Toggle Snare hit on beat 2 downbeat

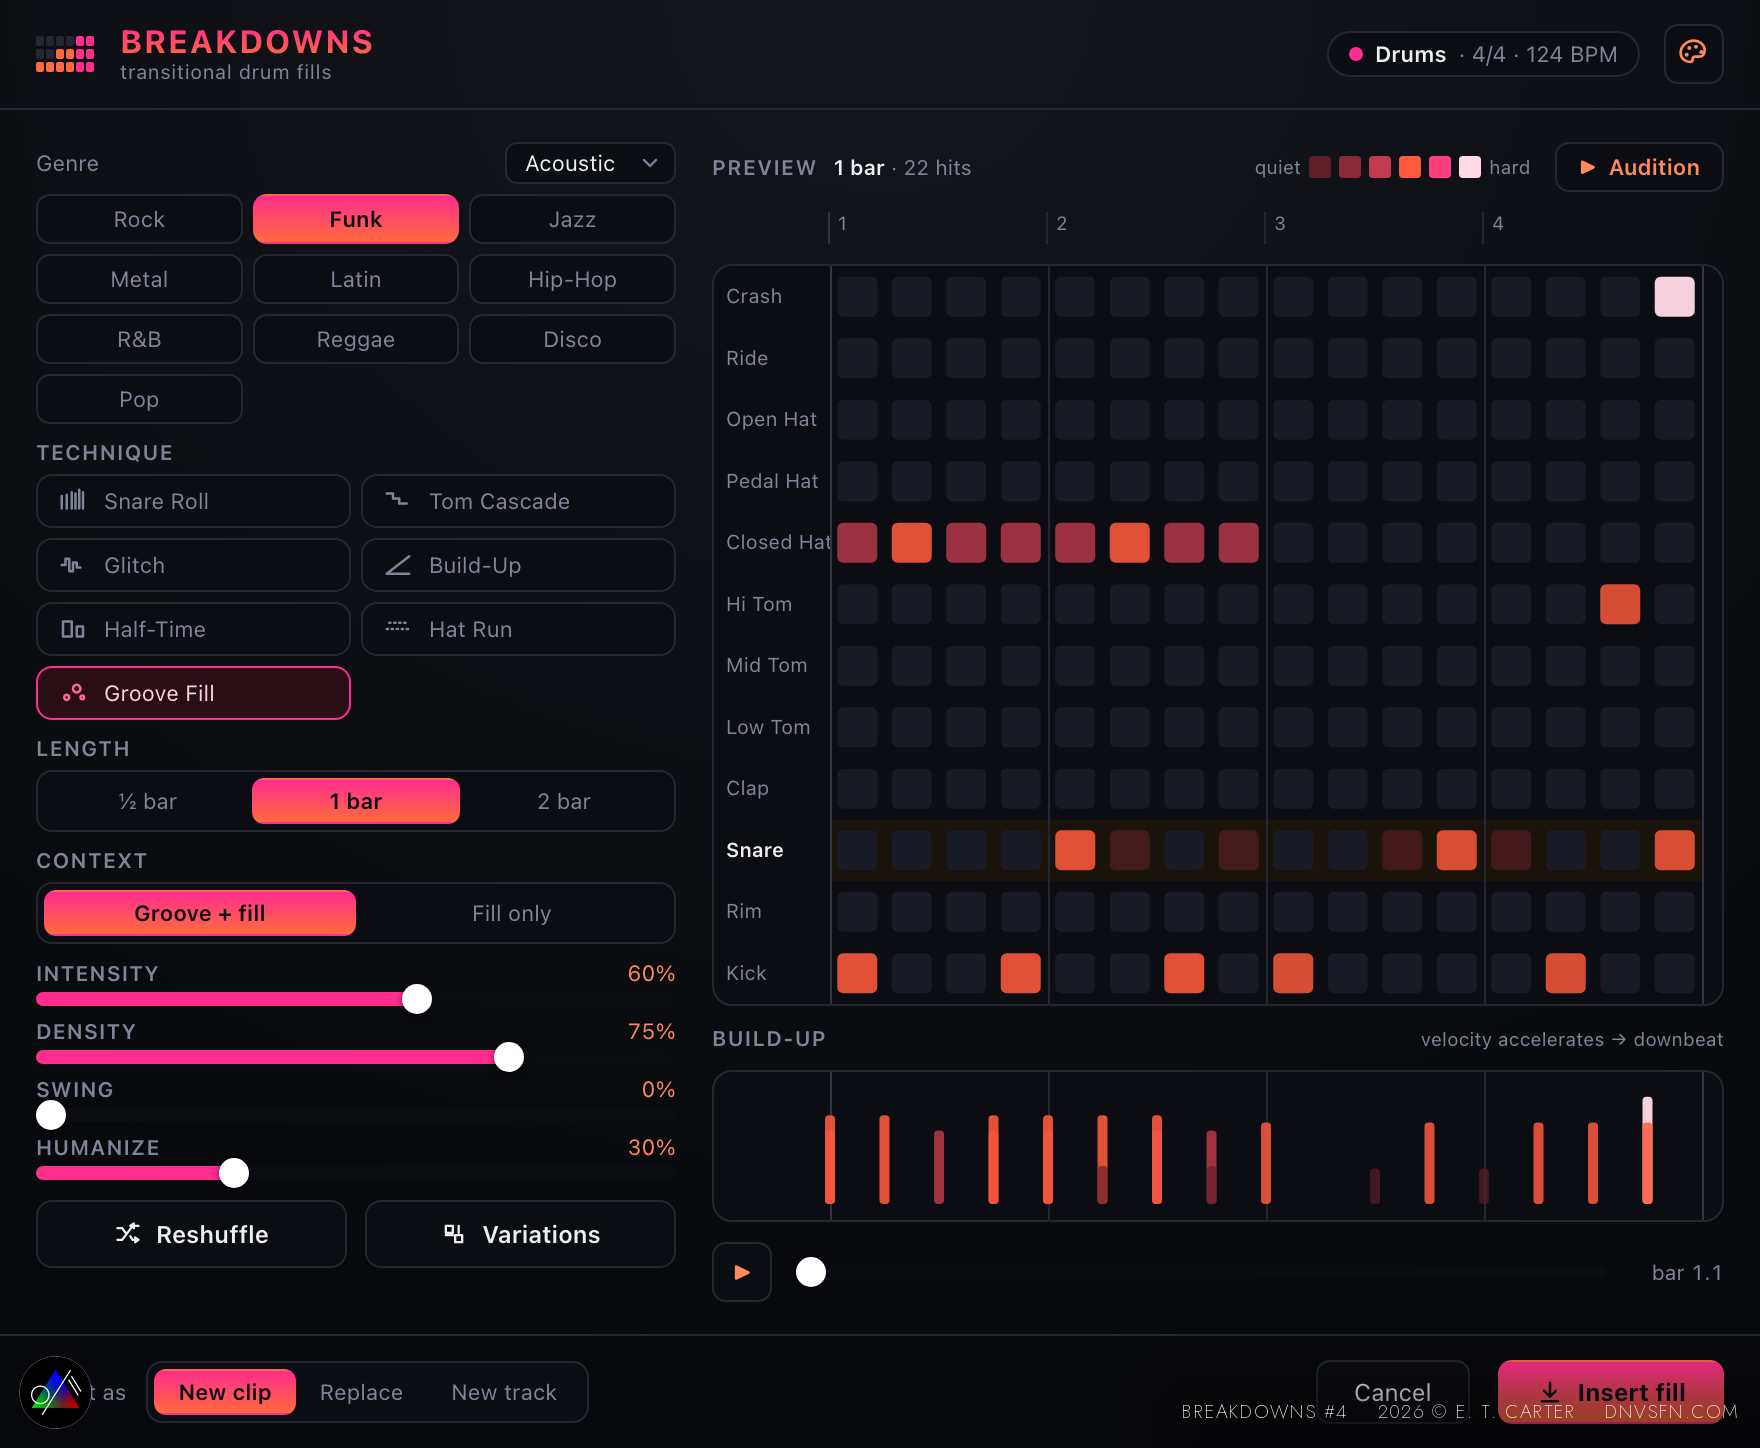(1075, 850)
